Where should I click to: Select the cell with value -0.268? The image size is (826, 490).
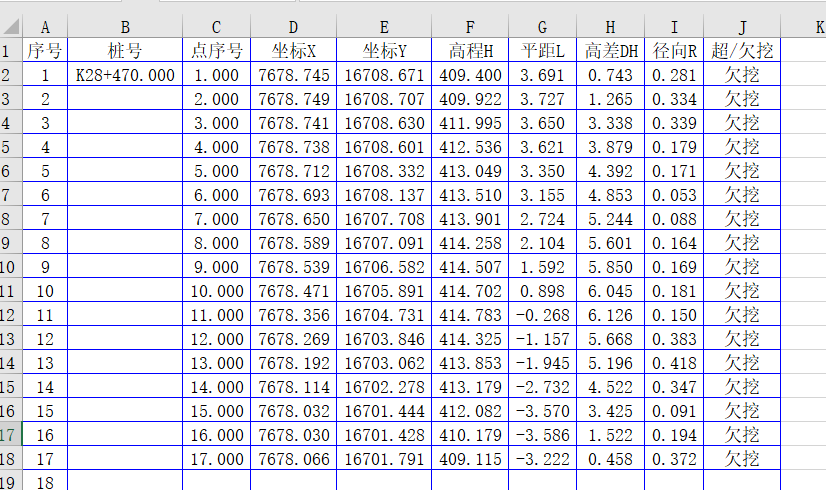[541, 315]
